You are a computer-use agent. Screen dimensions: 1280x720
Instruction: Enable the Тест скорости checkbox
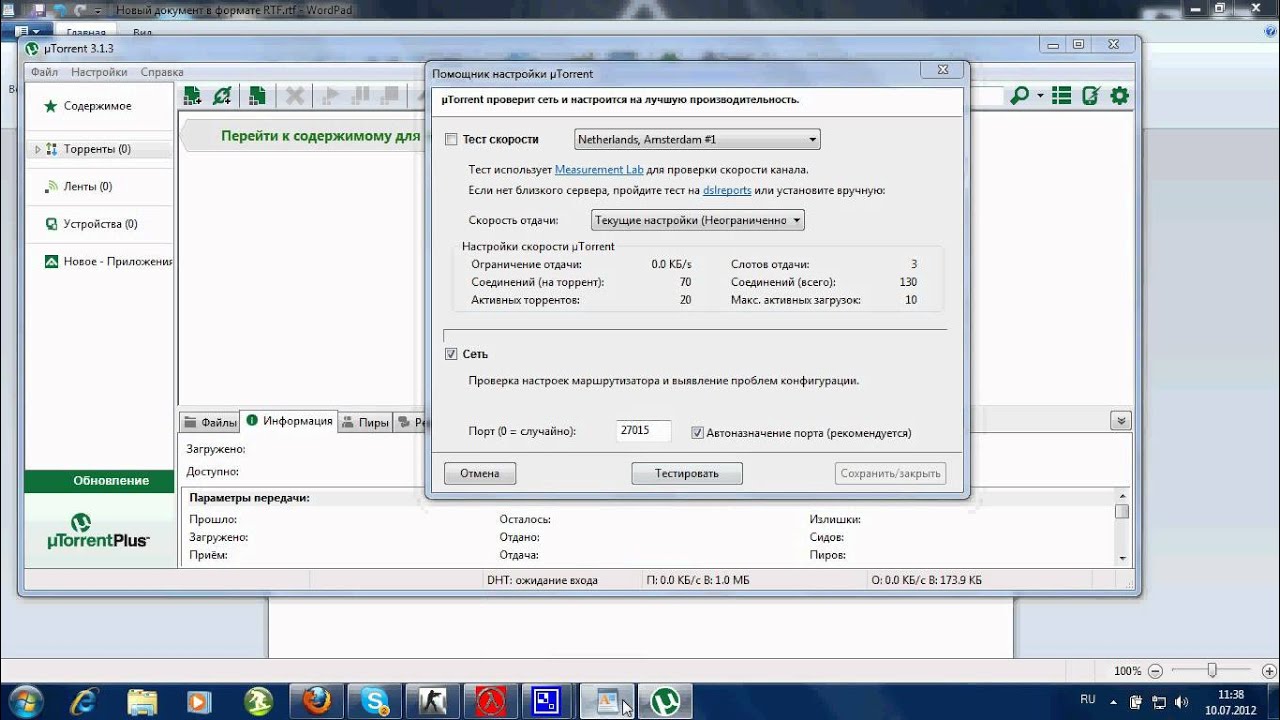[451, 140]
